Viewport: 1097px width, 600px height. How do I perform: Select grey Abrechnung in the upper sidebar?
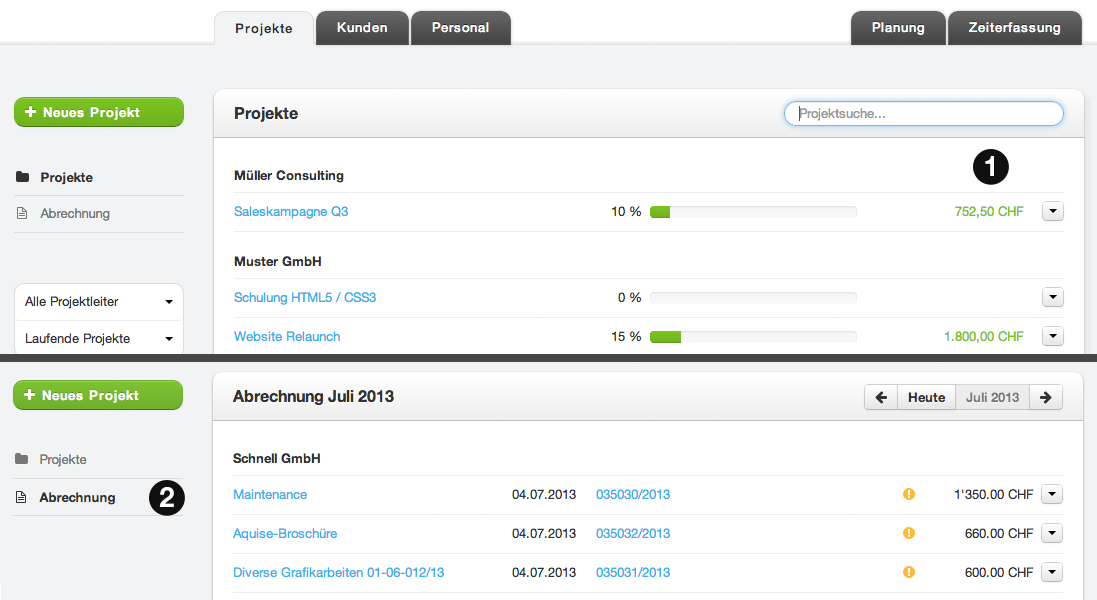[75, 214]
